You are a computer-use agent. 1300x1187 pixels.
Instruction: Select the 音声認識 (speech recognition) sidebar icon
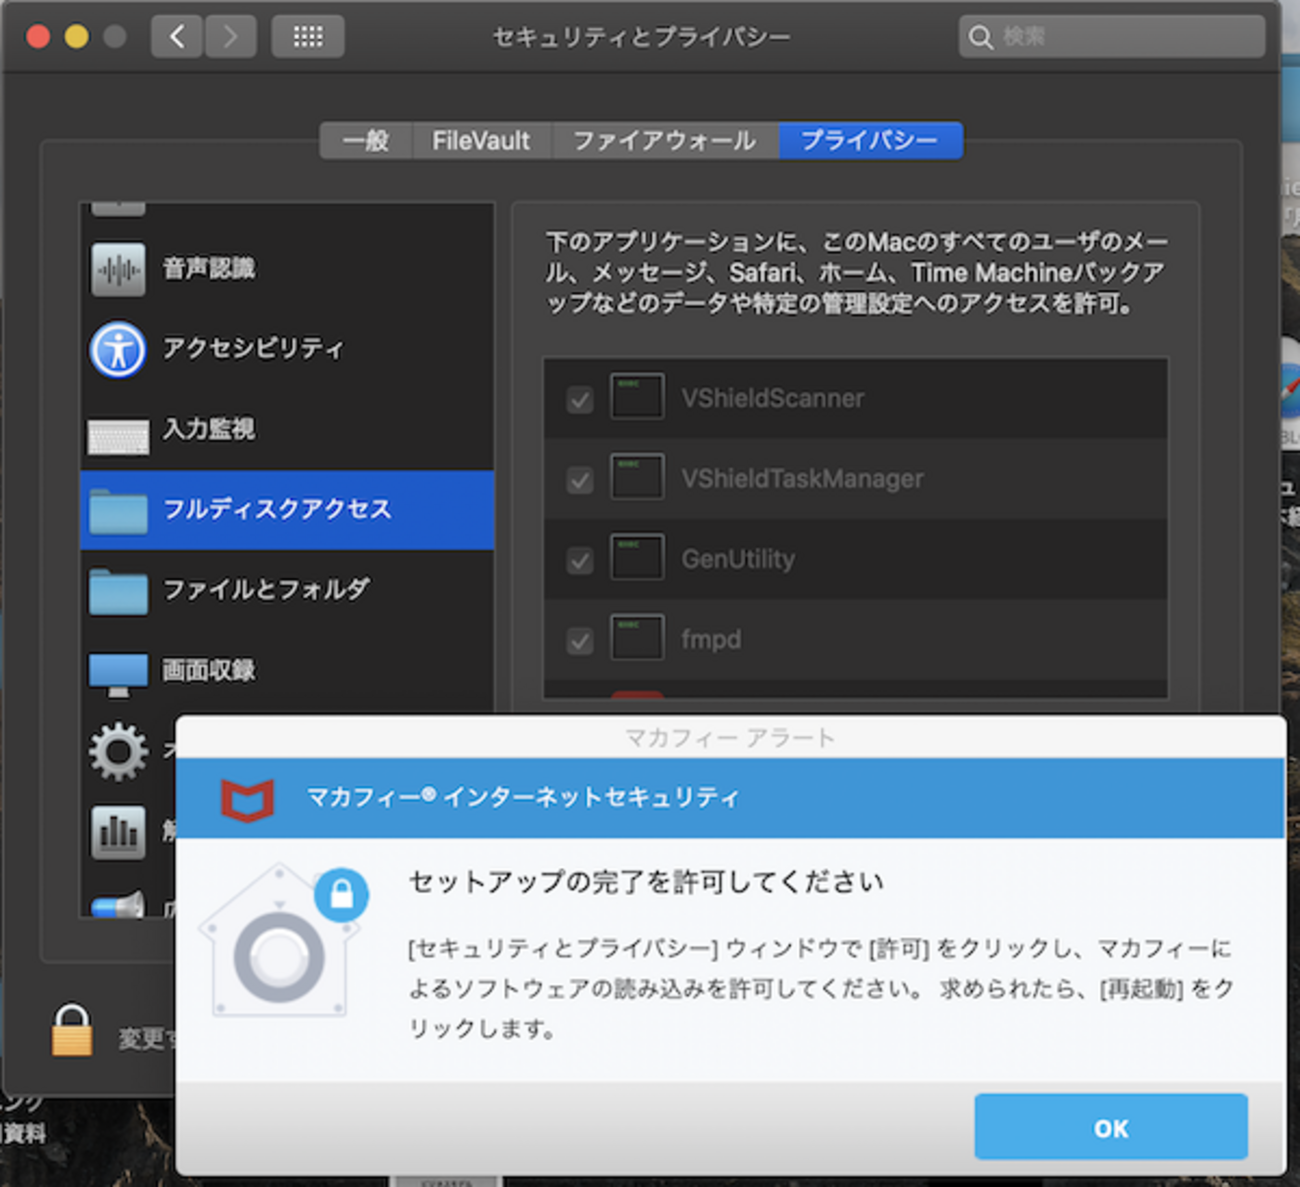[117, 268]
